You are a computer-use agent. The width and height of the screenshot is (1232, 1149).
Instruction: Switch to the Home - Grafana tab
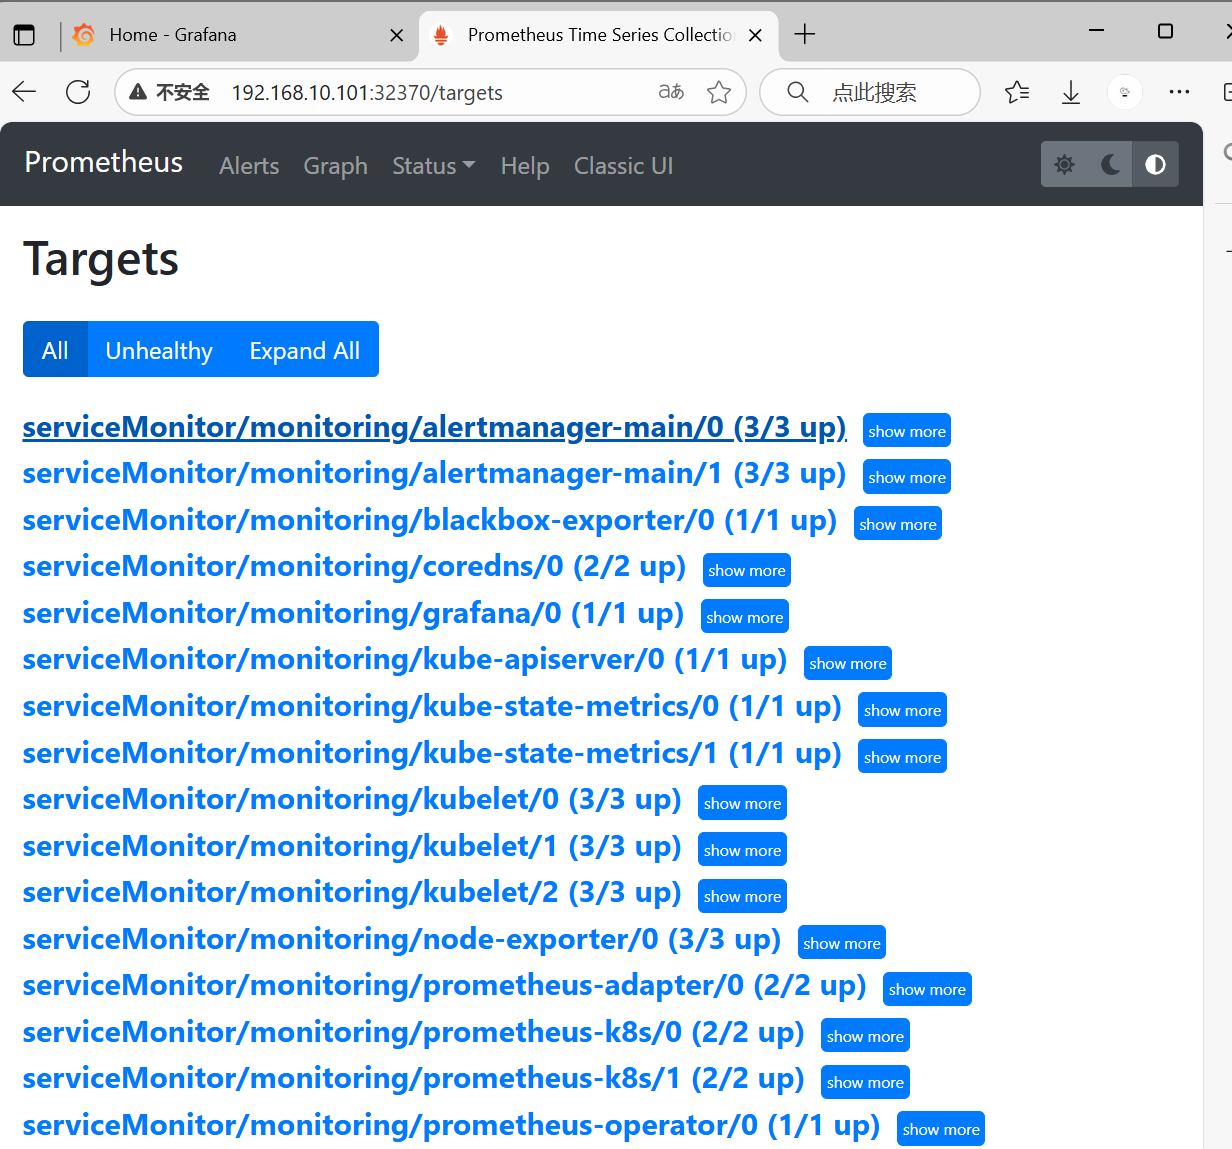[240, 35]
